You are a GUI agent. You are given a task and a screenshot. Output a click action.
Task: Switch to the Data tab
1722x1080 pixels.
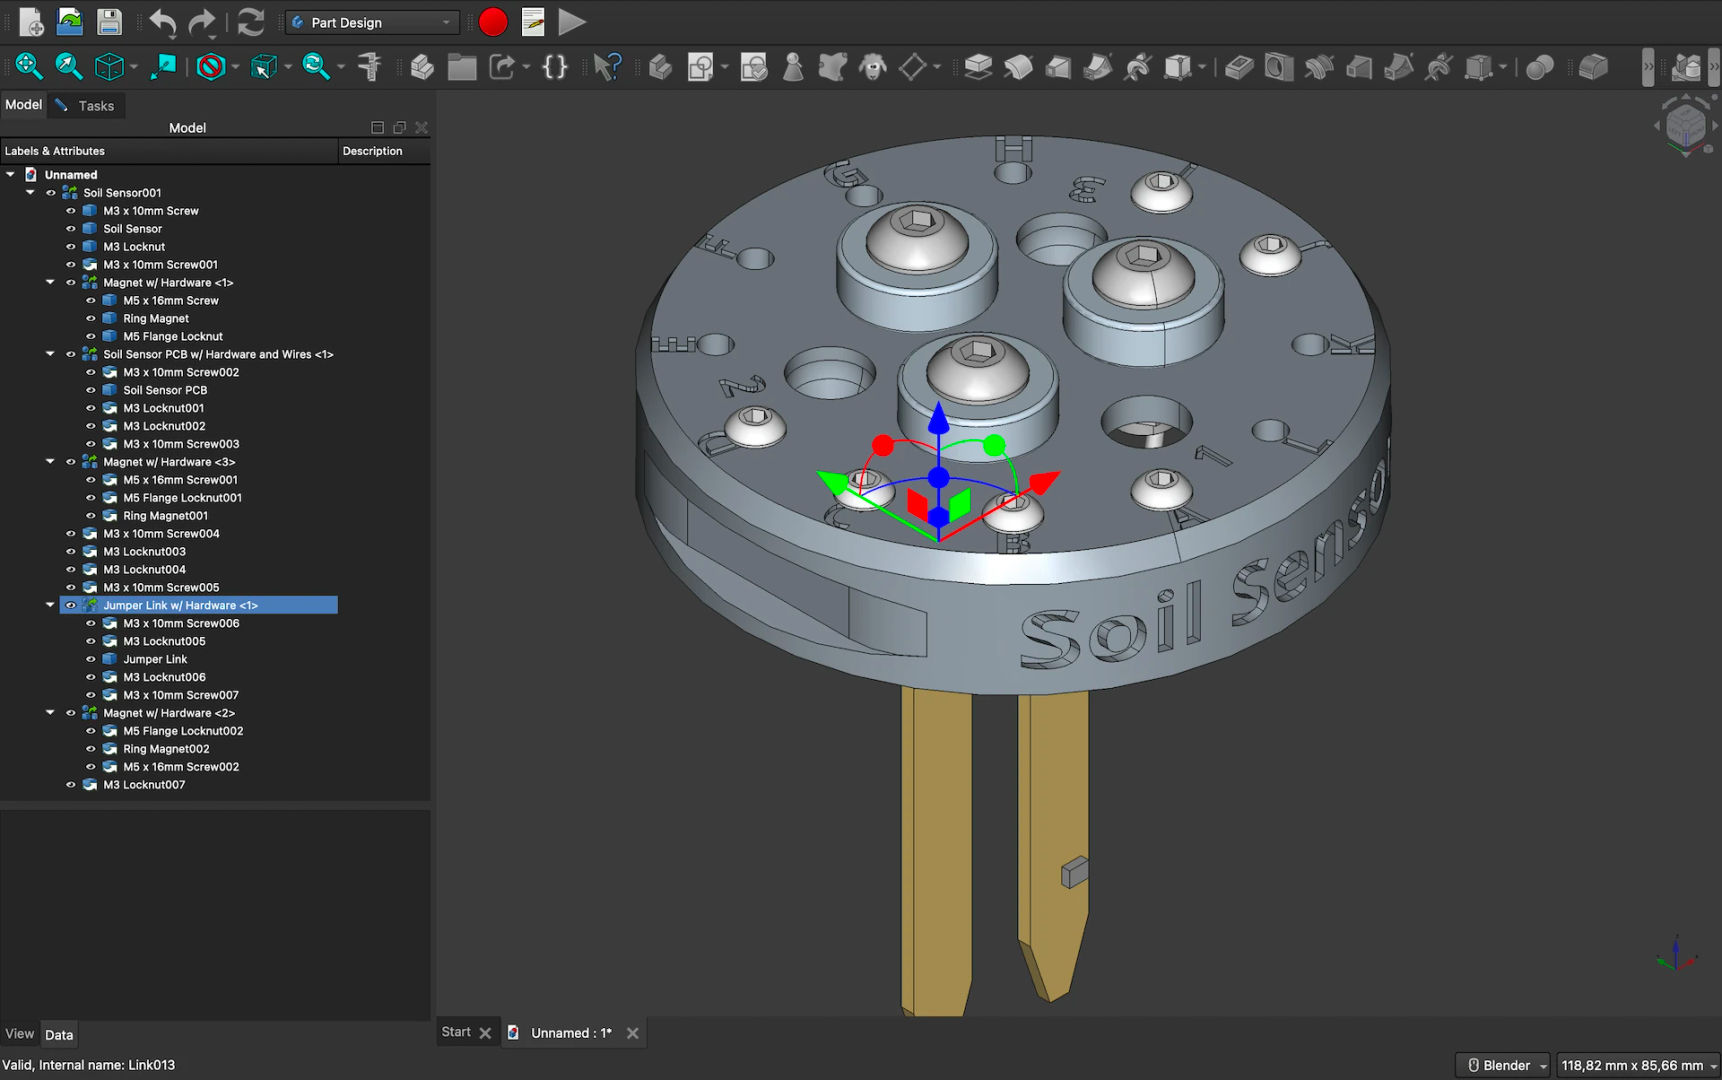click(59, 1034)
